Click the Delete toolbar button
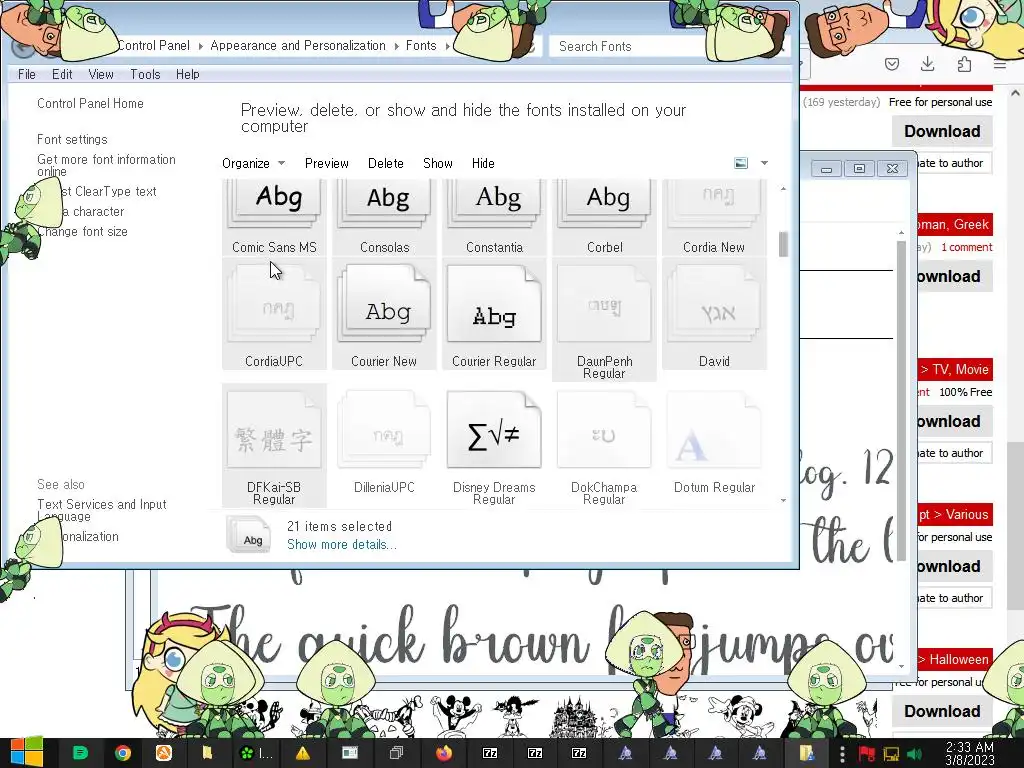1024x768 pixels. pos(385,163)
